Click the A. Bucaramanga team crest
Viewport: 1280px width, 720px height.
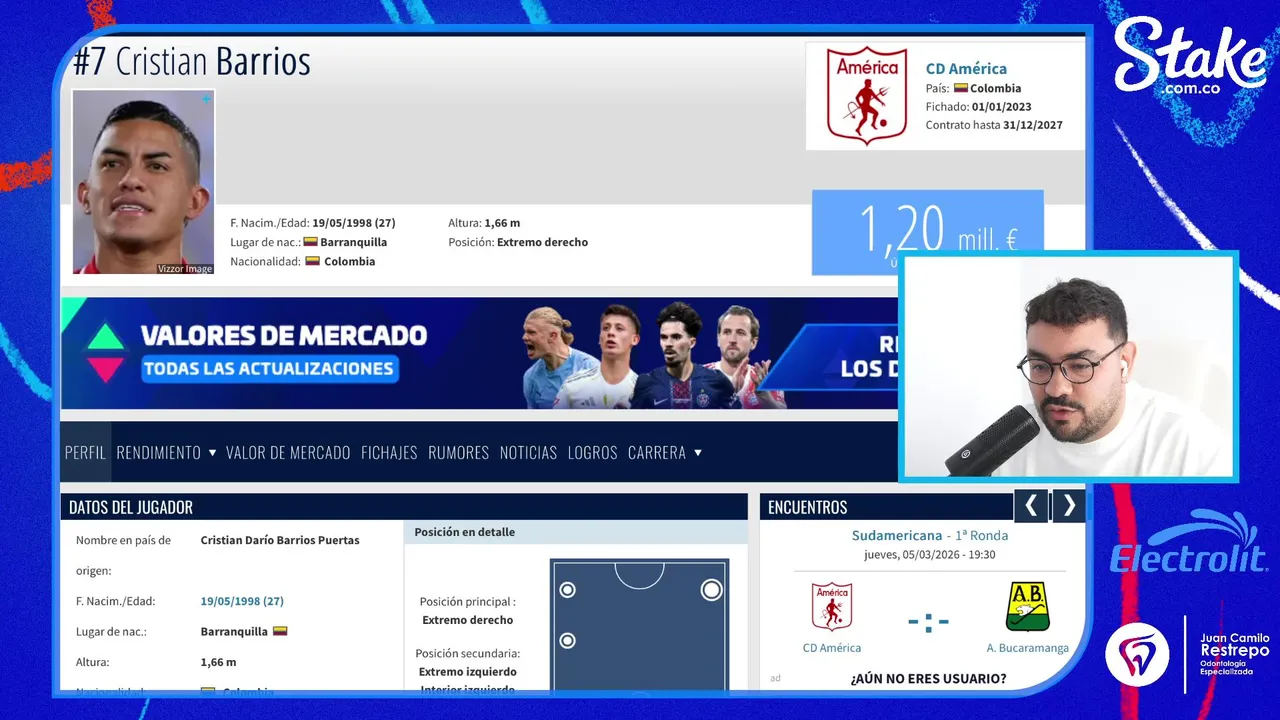click(1027, 606)
